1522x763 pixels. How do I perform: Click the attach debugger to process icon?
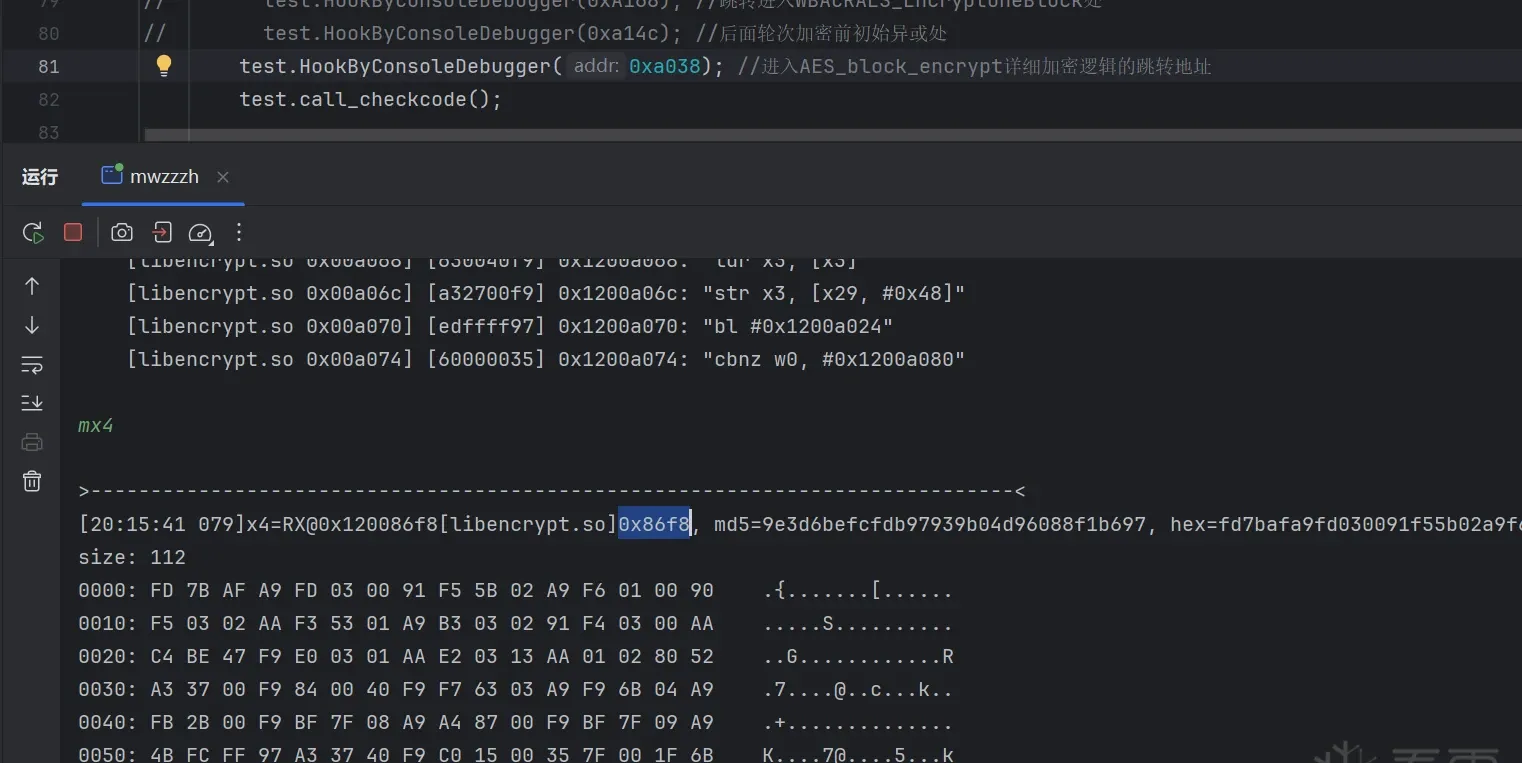point(162,233)
